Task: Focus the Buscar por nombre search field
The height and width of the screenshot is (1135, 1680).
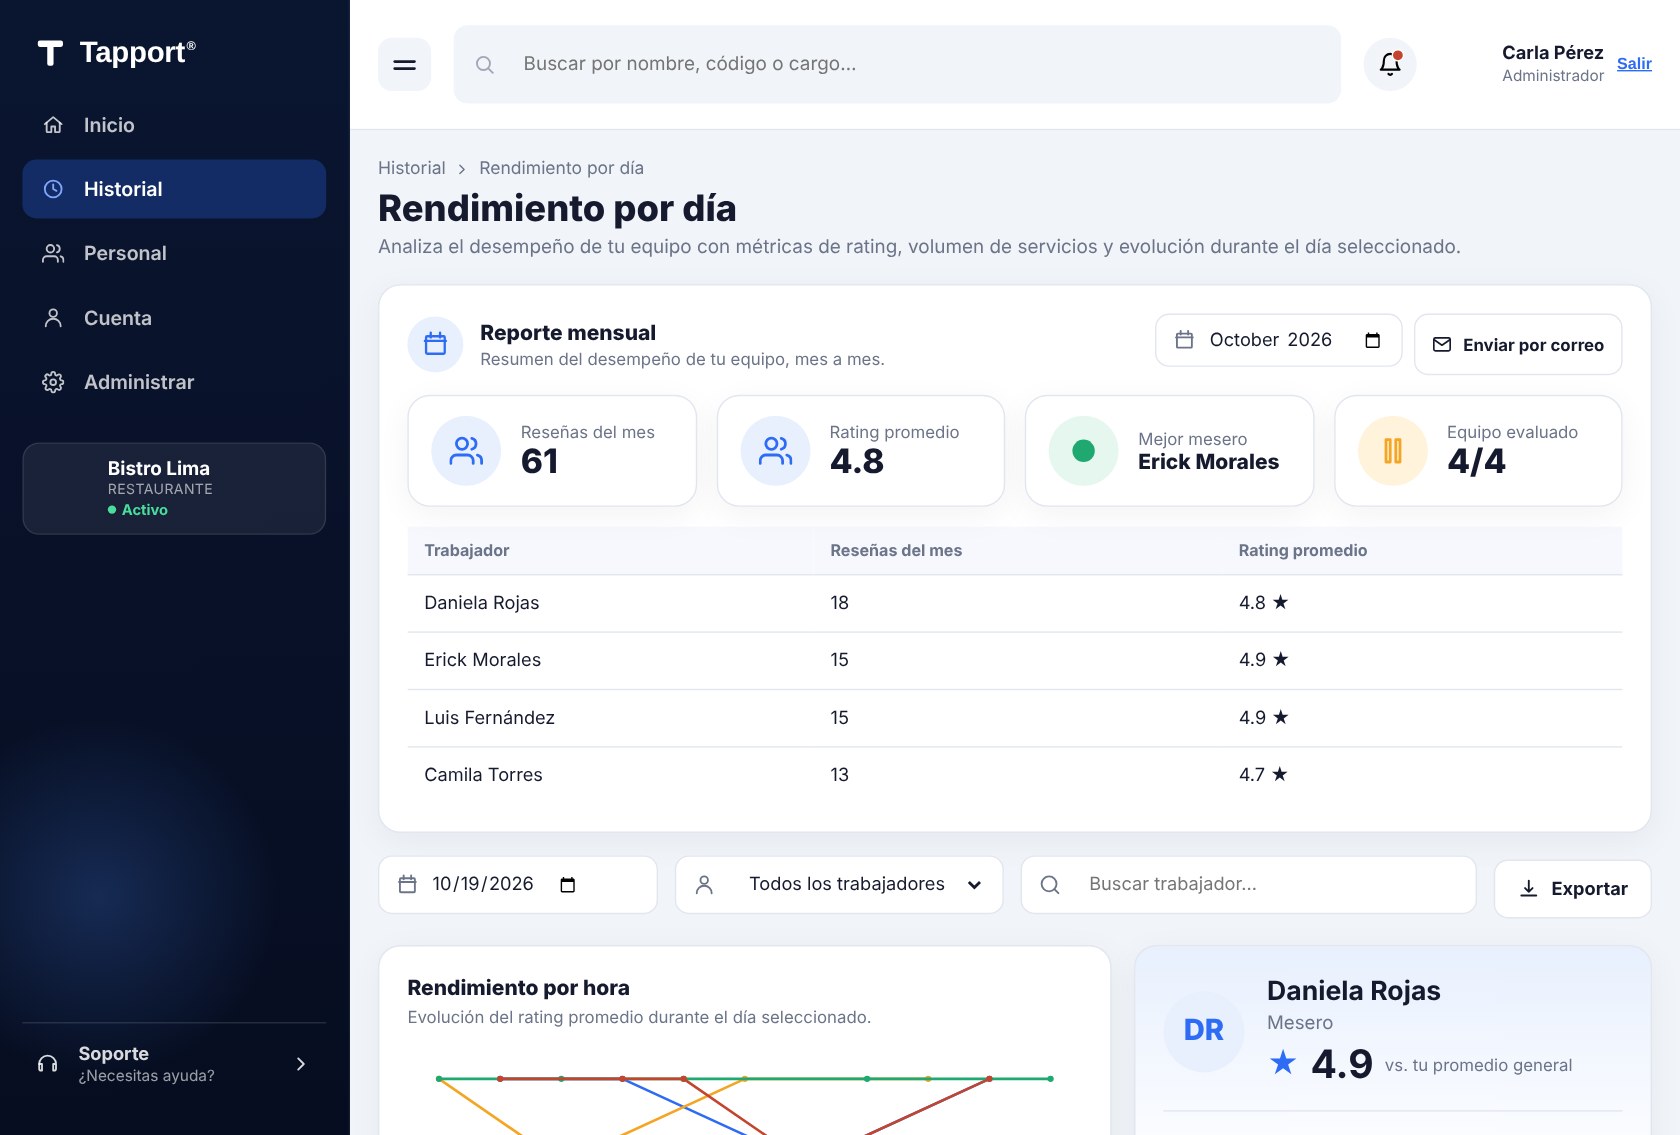Action: (897, 65)
